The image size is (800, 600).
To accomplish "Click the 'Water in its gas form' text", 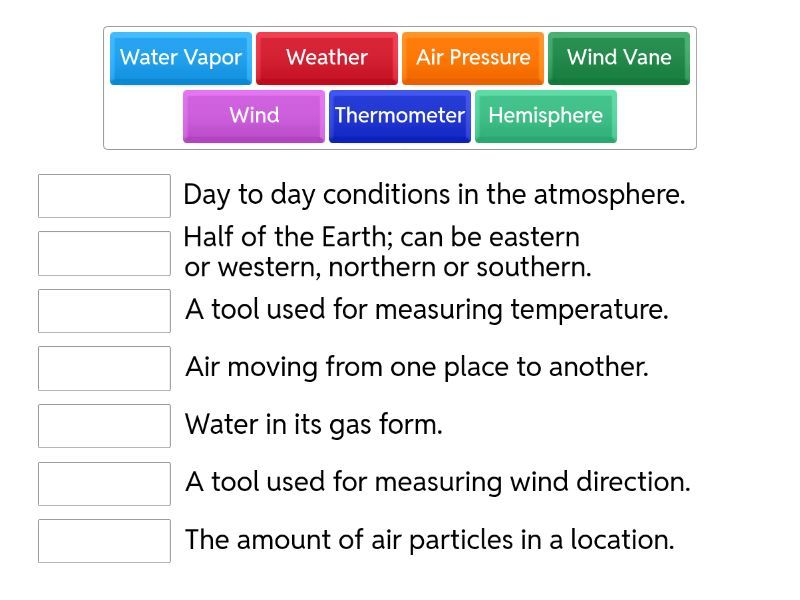I will tap(313, 425).
